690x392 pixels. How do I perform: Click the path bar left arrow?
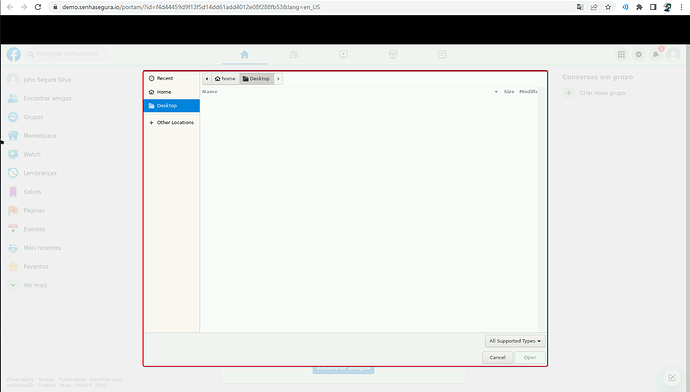(207, 79)
